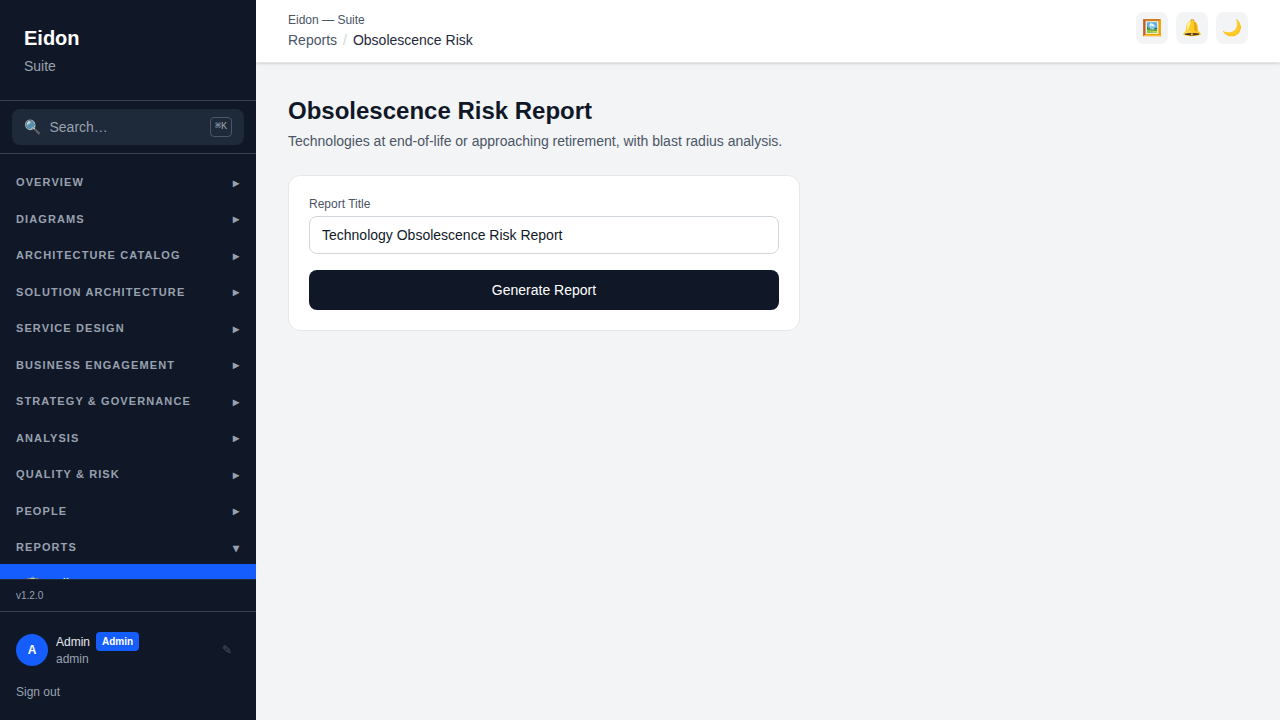Click the pencil edit profile icon

tap(227, 650)
